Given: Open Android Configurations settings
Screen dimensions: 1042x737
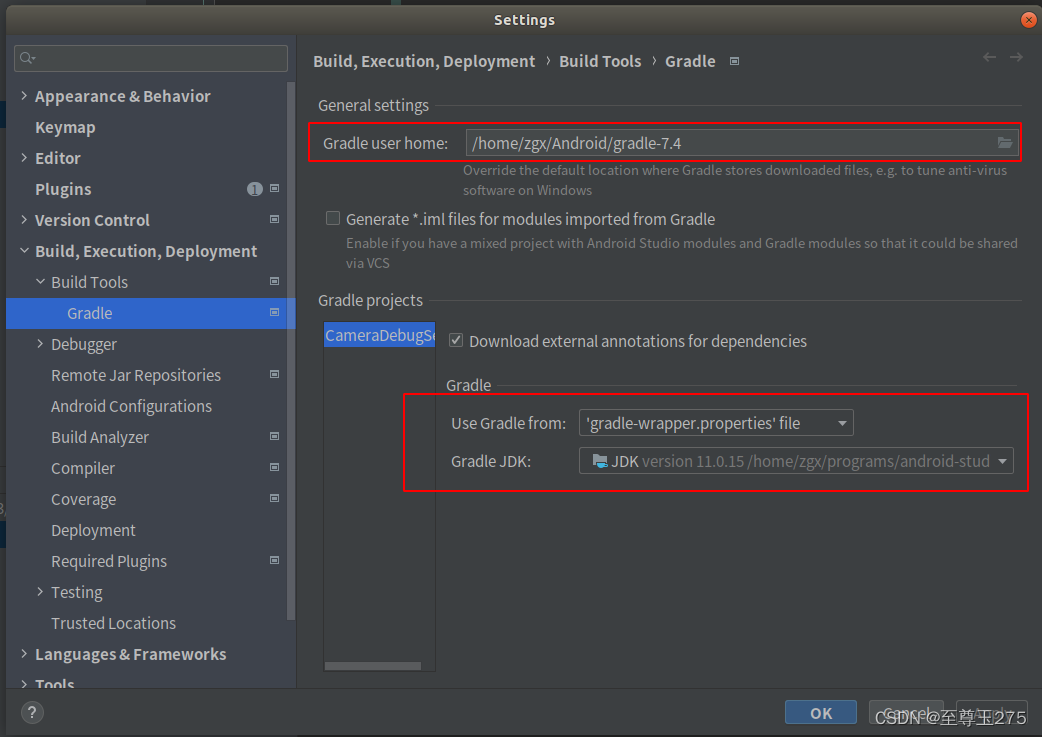Looking at the screenshot, I should 132,406.
